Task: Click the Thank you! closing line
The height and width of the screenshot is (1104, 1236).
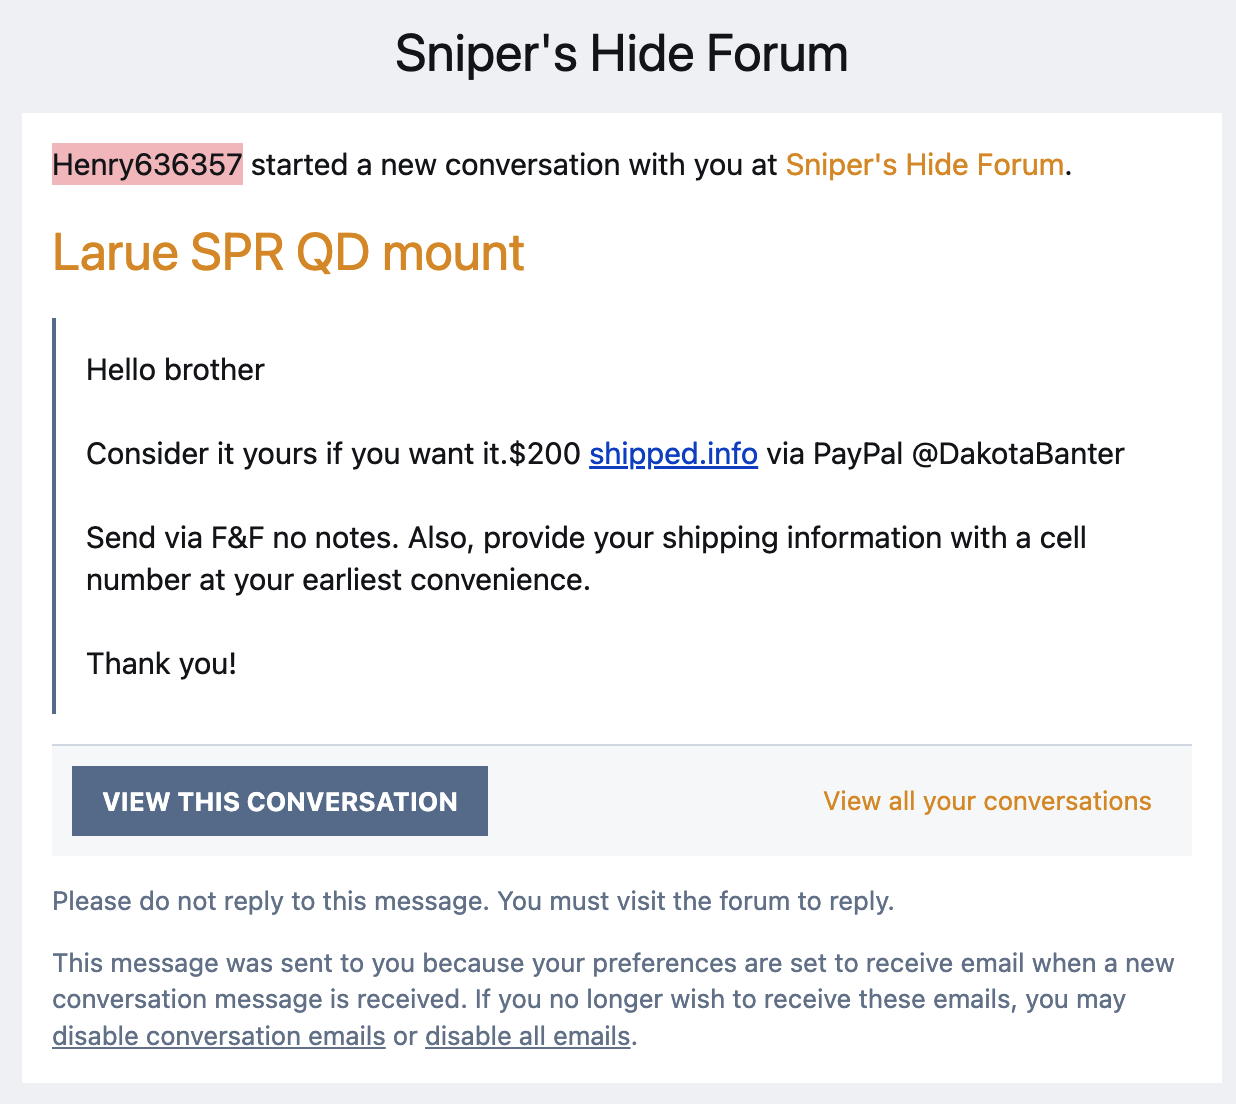Action: pos(161,664)
